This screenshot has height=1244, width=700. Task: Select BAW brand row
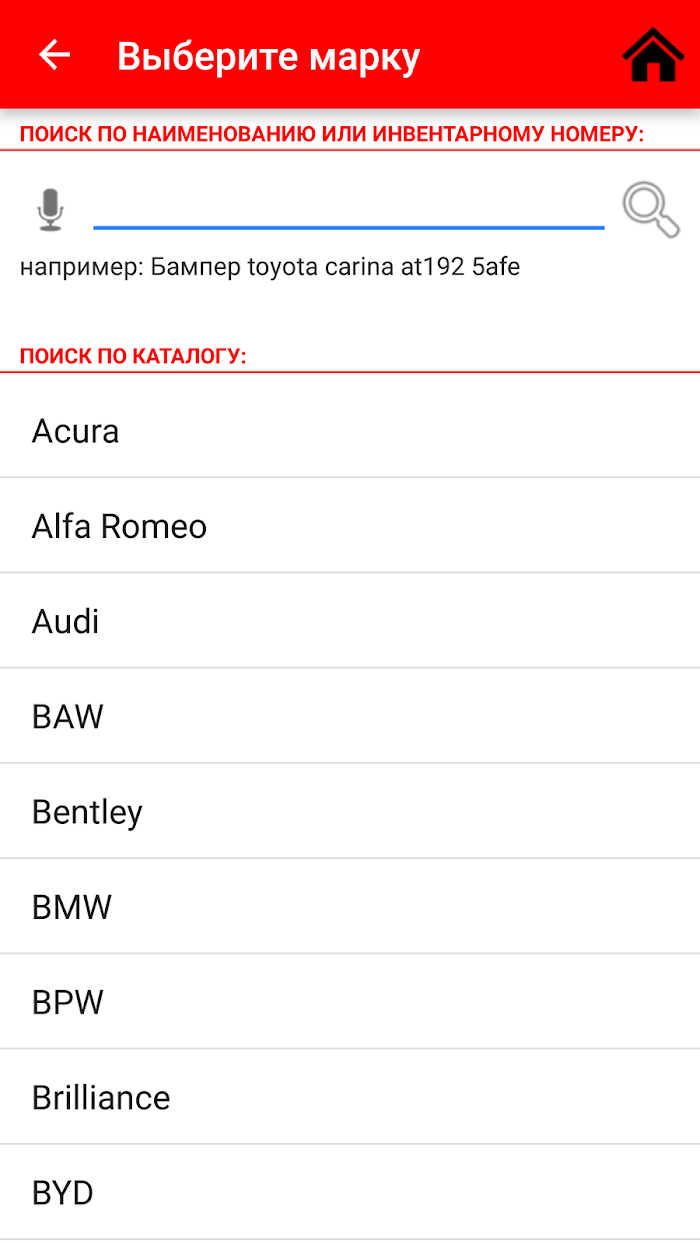[x=350, y=716]
